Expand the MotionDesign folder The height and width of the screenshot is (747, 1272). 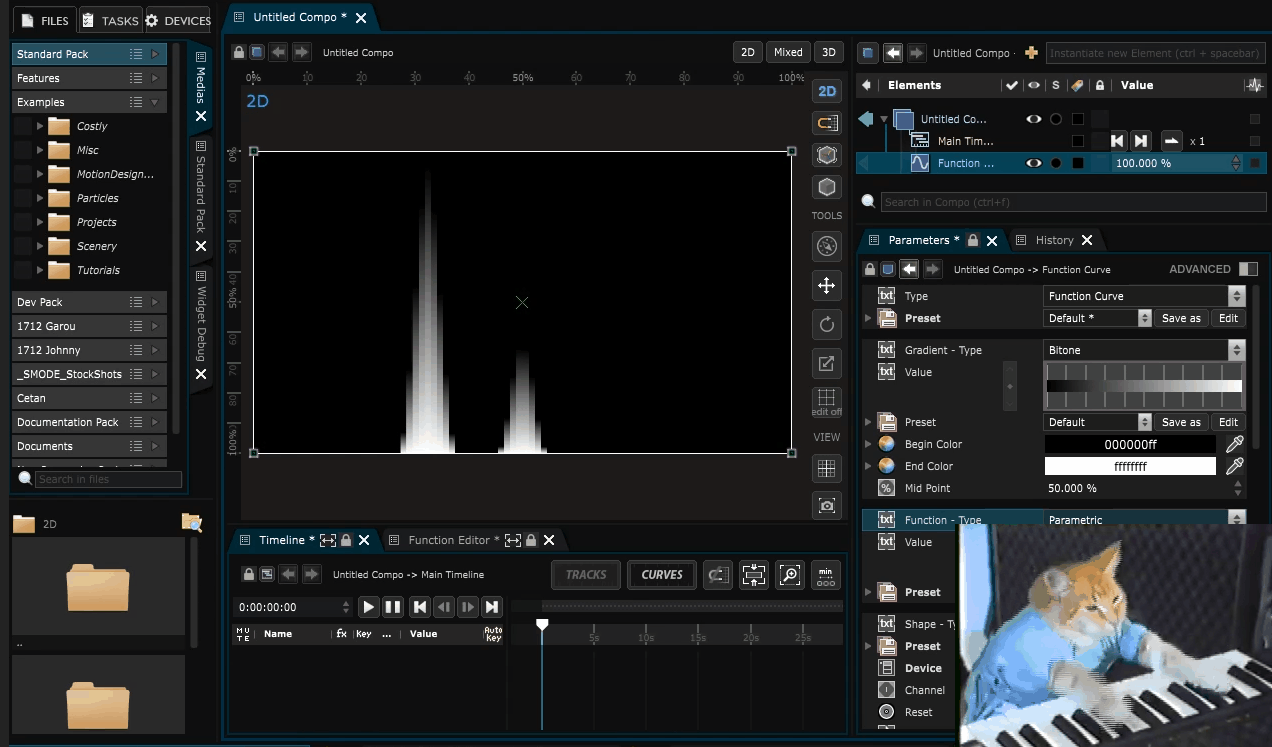click(x=40, y=174)
